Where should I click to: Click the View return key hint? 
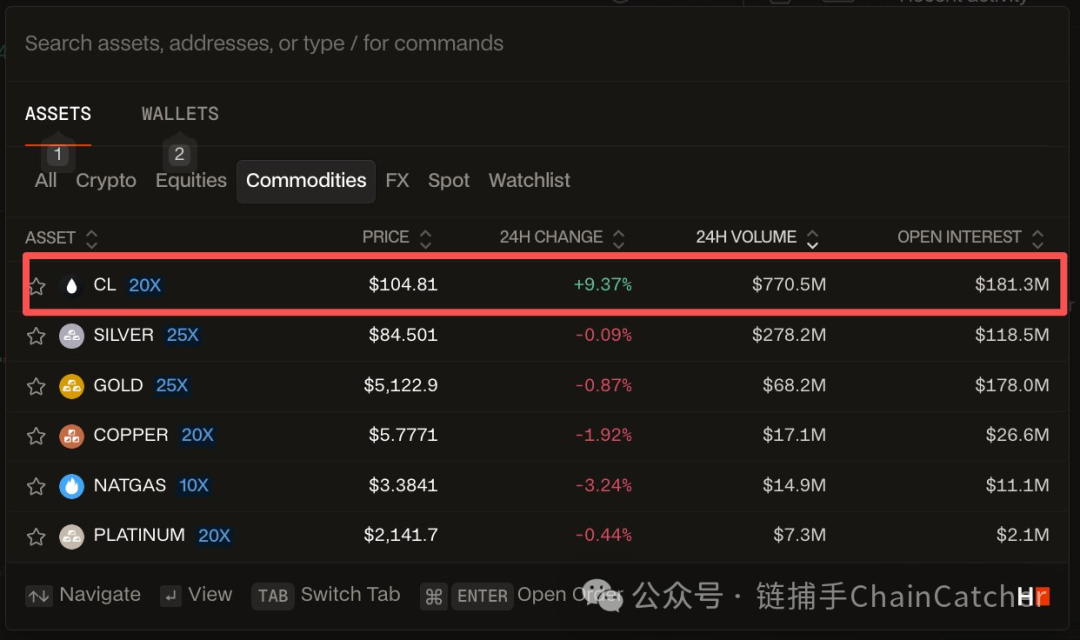tap(171, 596)
